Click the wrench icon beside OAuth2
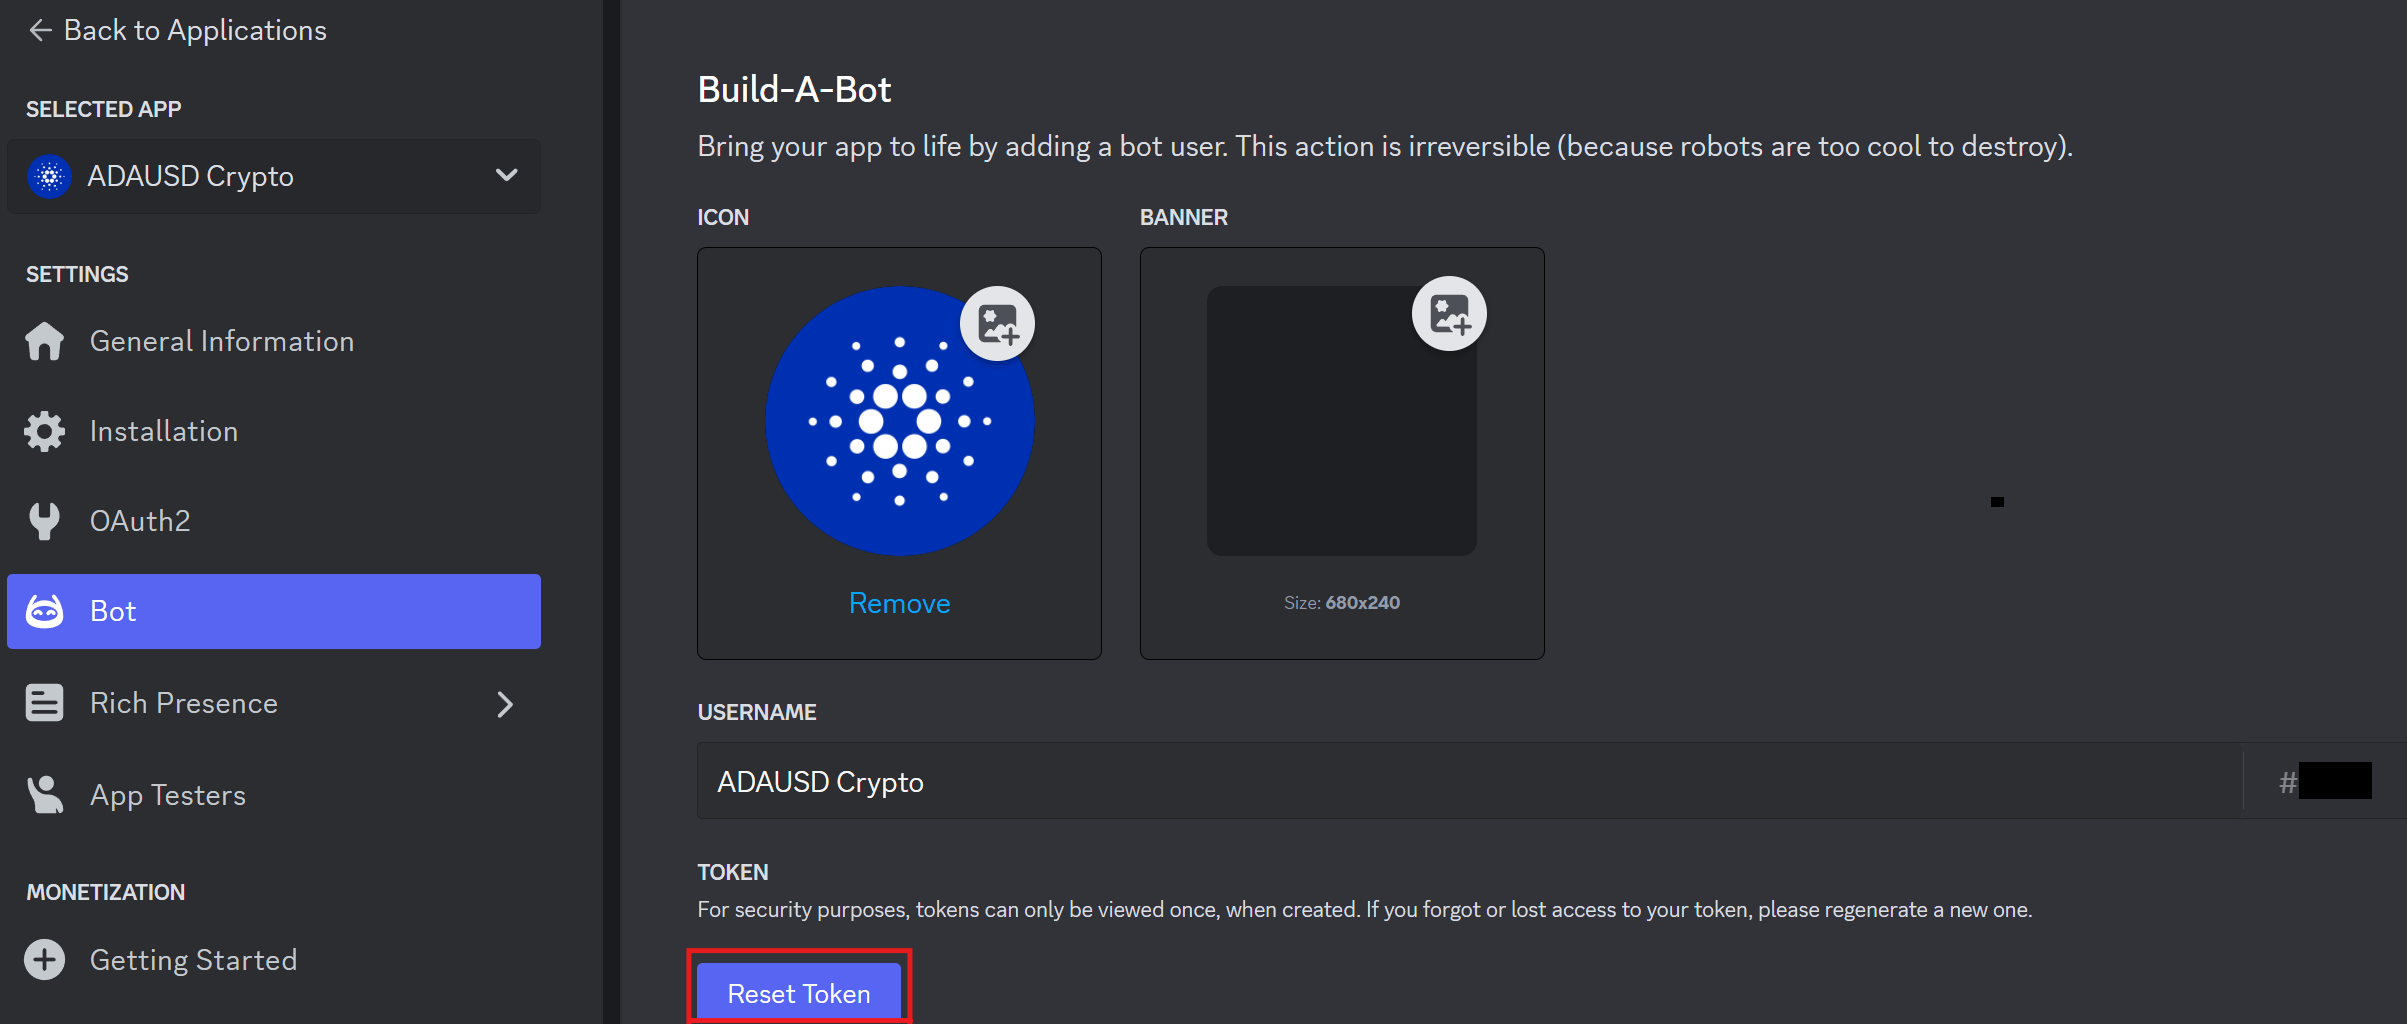Viewport: 2407px width, 1024px height. [x=45, y=521]
